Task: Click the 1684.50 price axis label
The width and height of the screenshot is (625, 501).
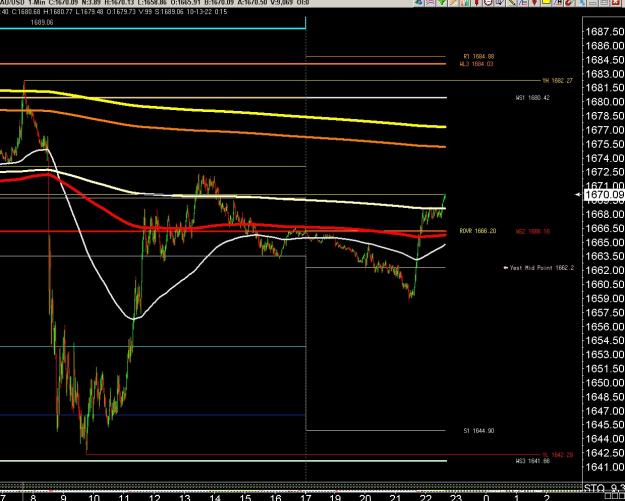Action: pos(604,60)
